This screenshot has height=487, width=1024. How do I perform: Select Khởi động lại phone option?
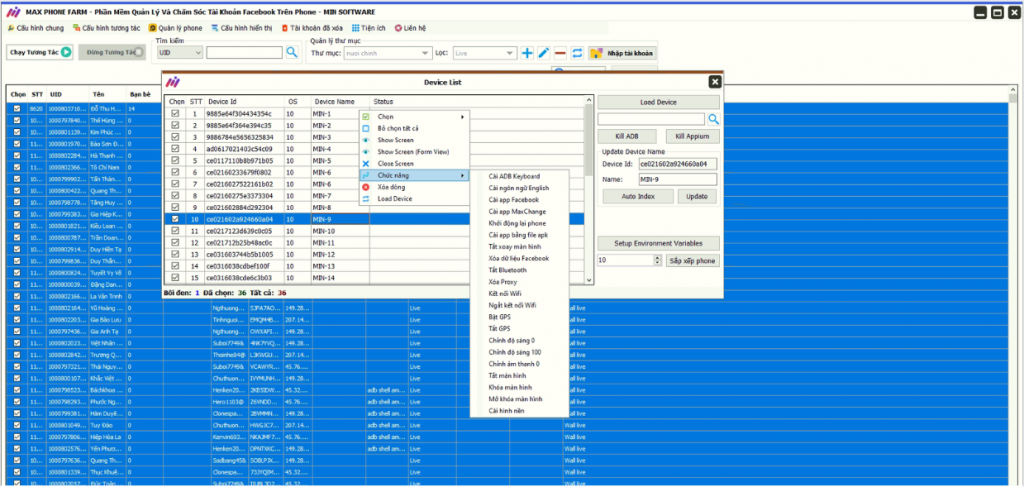[519, 223]
